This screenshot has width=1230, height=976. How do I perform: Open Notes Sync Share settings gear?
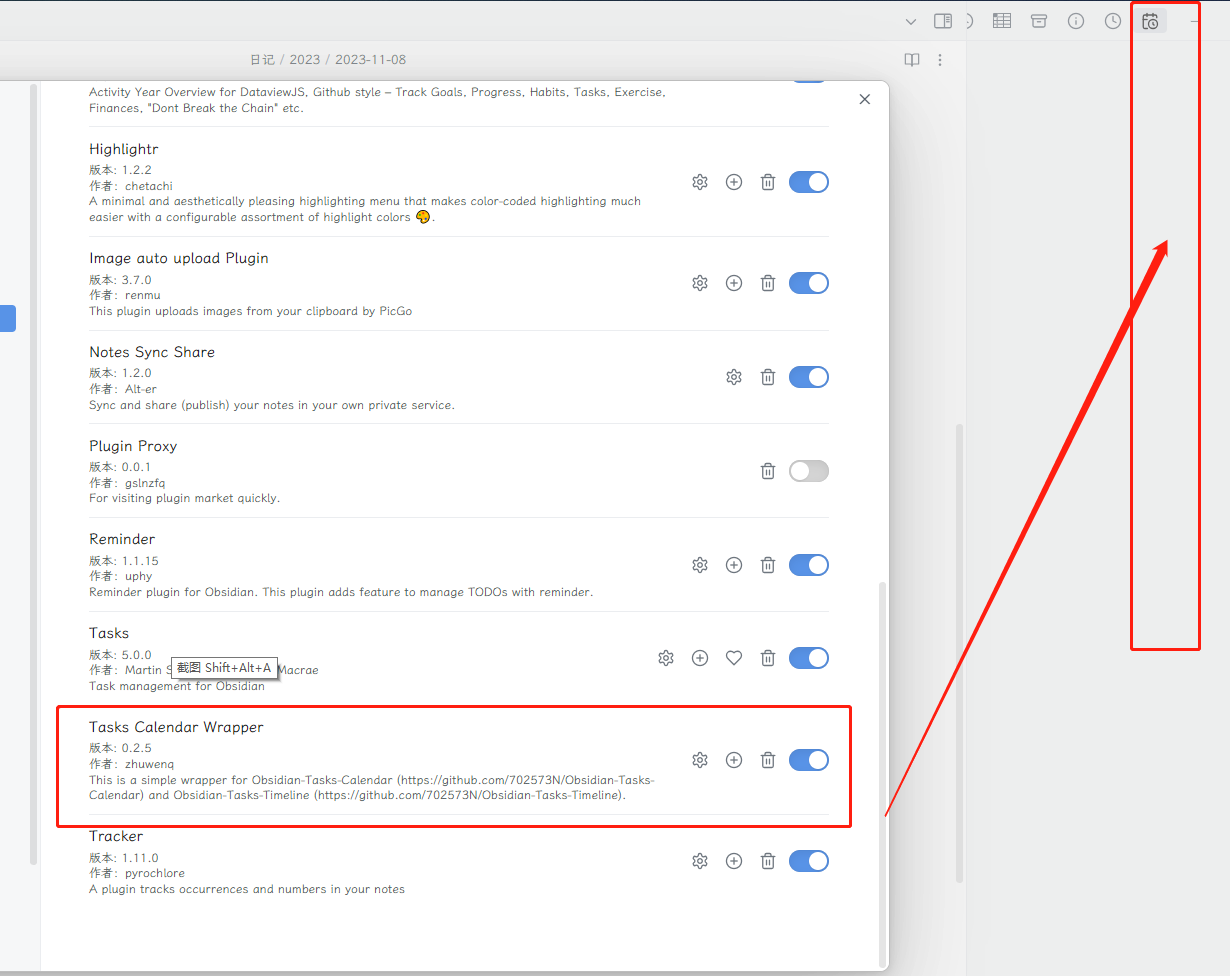[x=734, y=377]
